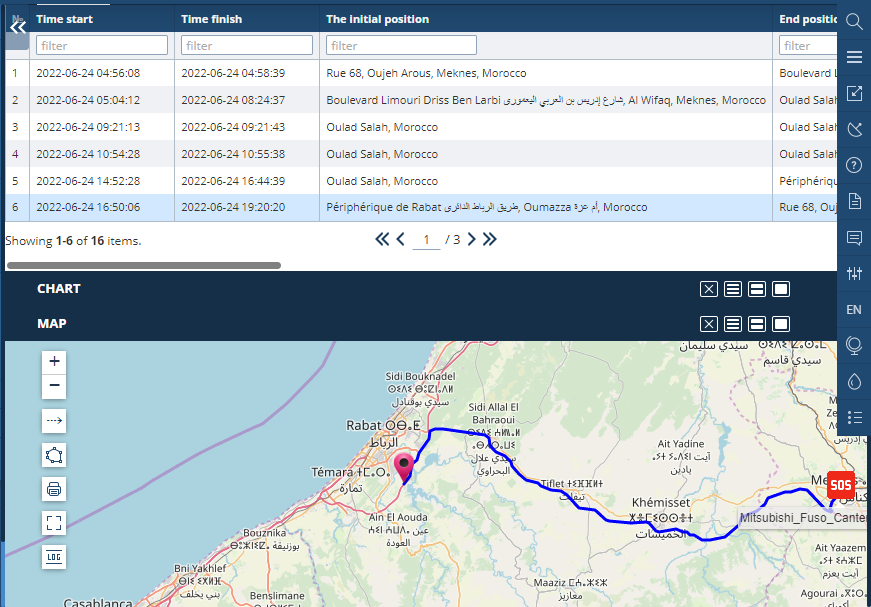Image resolution: width=871 pixels, height=607 pixels.
Task: Open the search icon in the sidebar
Action: pyautogui.click(x=854, y=22)
